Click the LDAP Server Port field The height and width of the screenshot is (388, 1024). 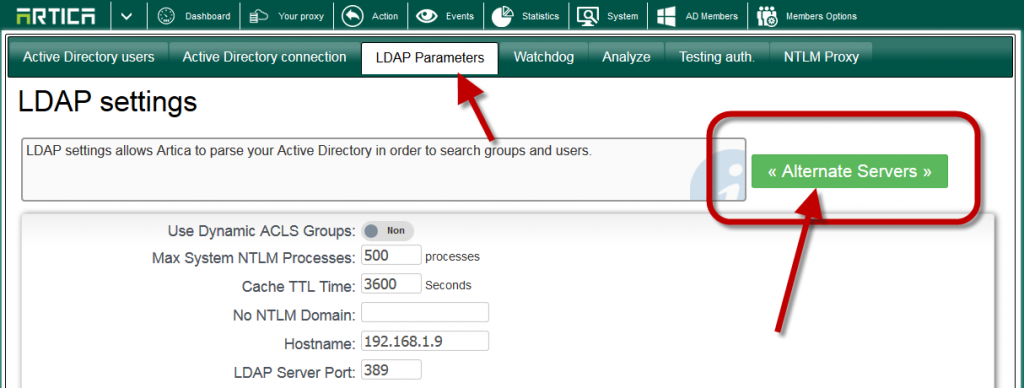click(391, 370)
